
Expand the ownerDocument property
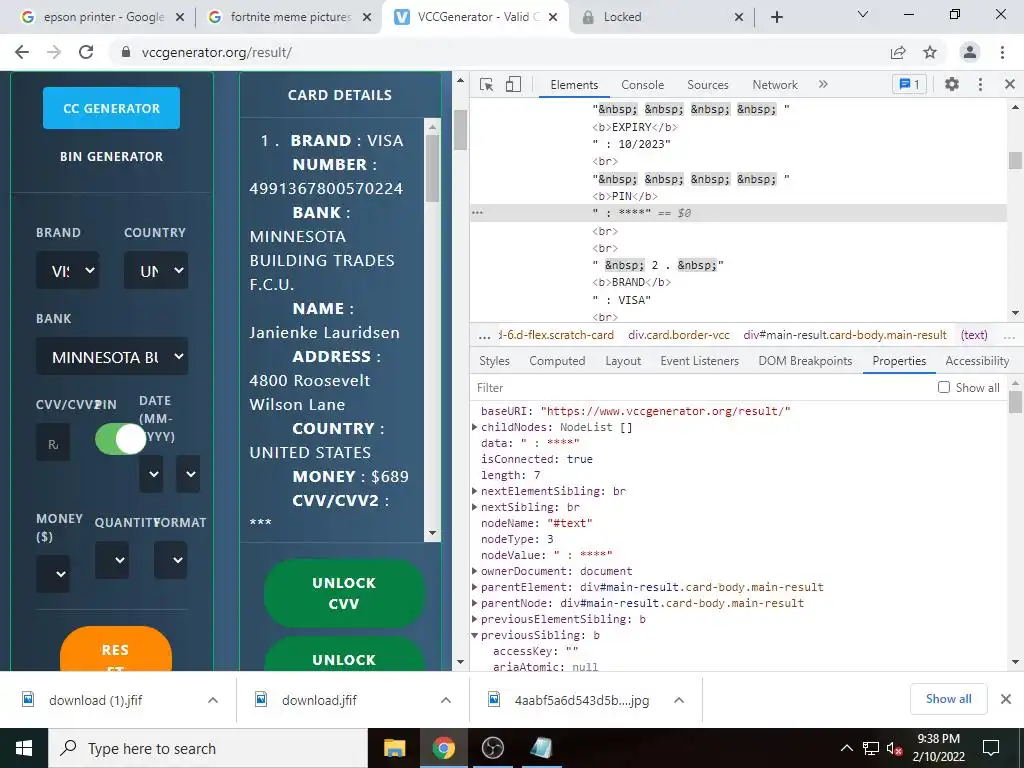475,571
